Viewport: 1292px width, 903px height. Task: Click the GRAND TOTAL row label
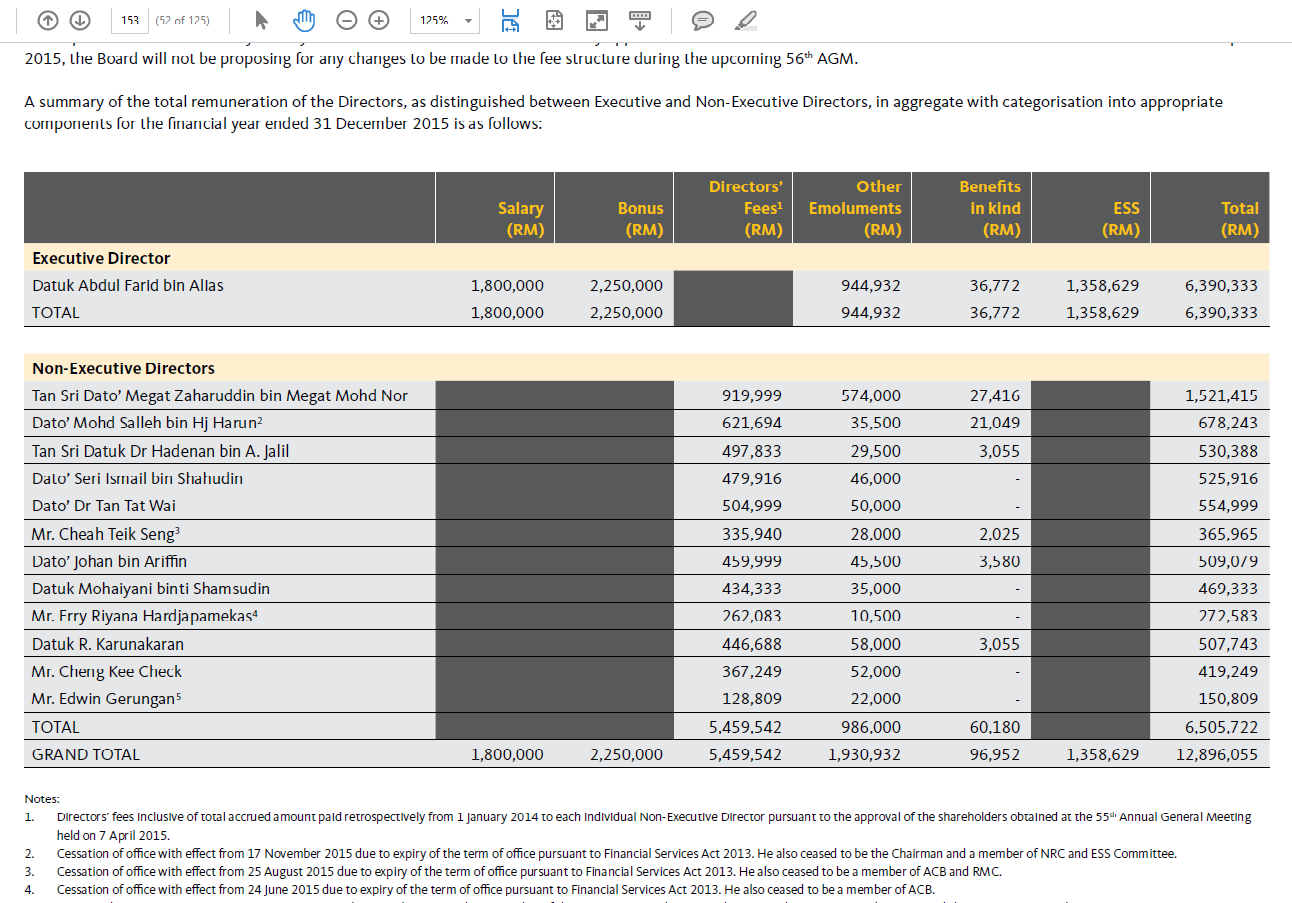pos(86,754)
